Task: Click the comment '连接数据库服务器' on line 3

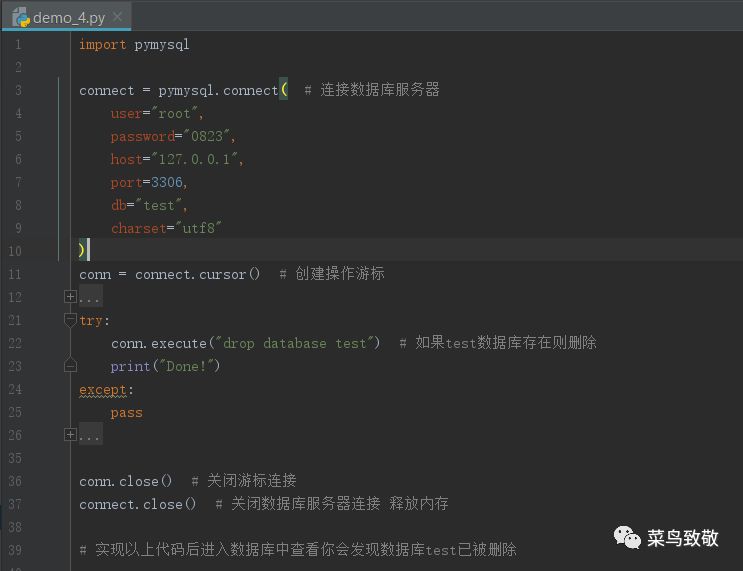Action: (x=380, y=90)
